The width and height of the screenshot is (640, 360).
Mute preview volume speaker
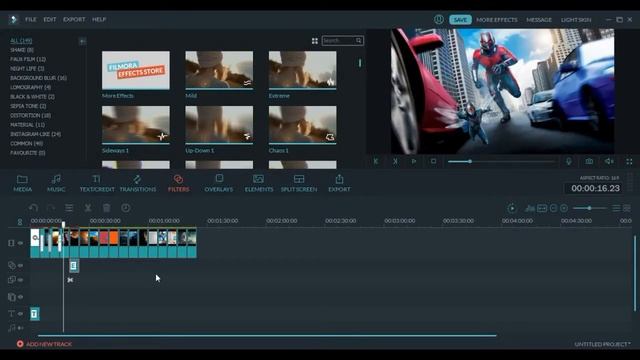click(x=609, y=162)
